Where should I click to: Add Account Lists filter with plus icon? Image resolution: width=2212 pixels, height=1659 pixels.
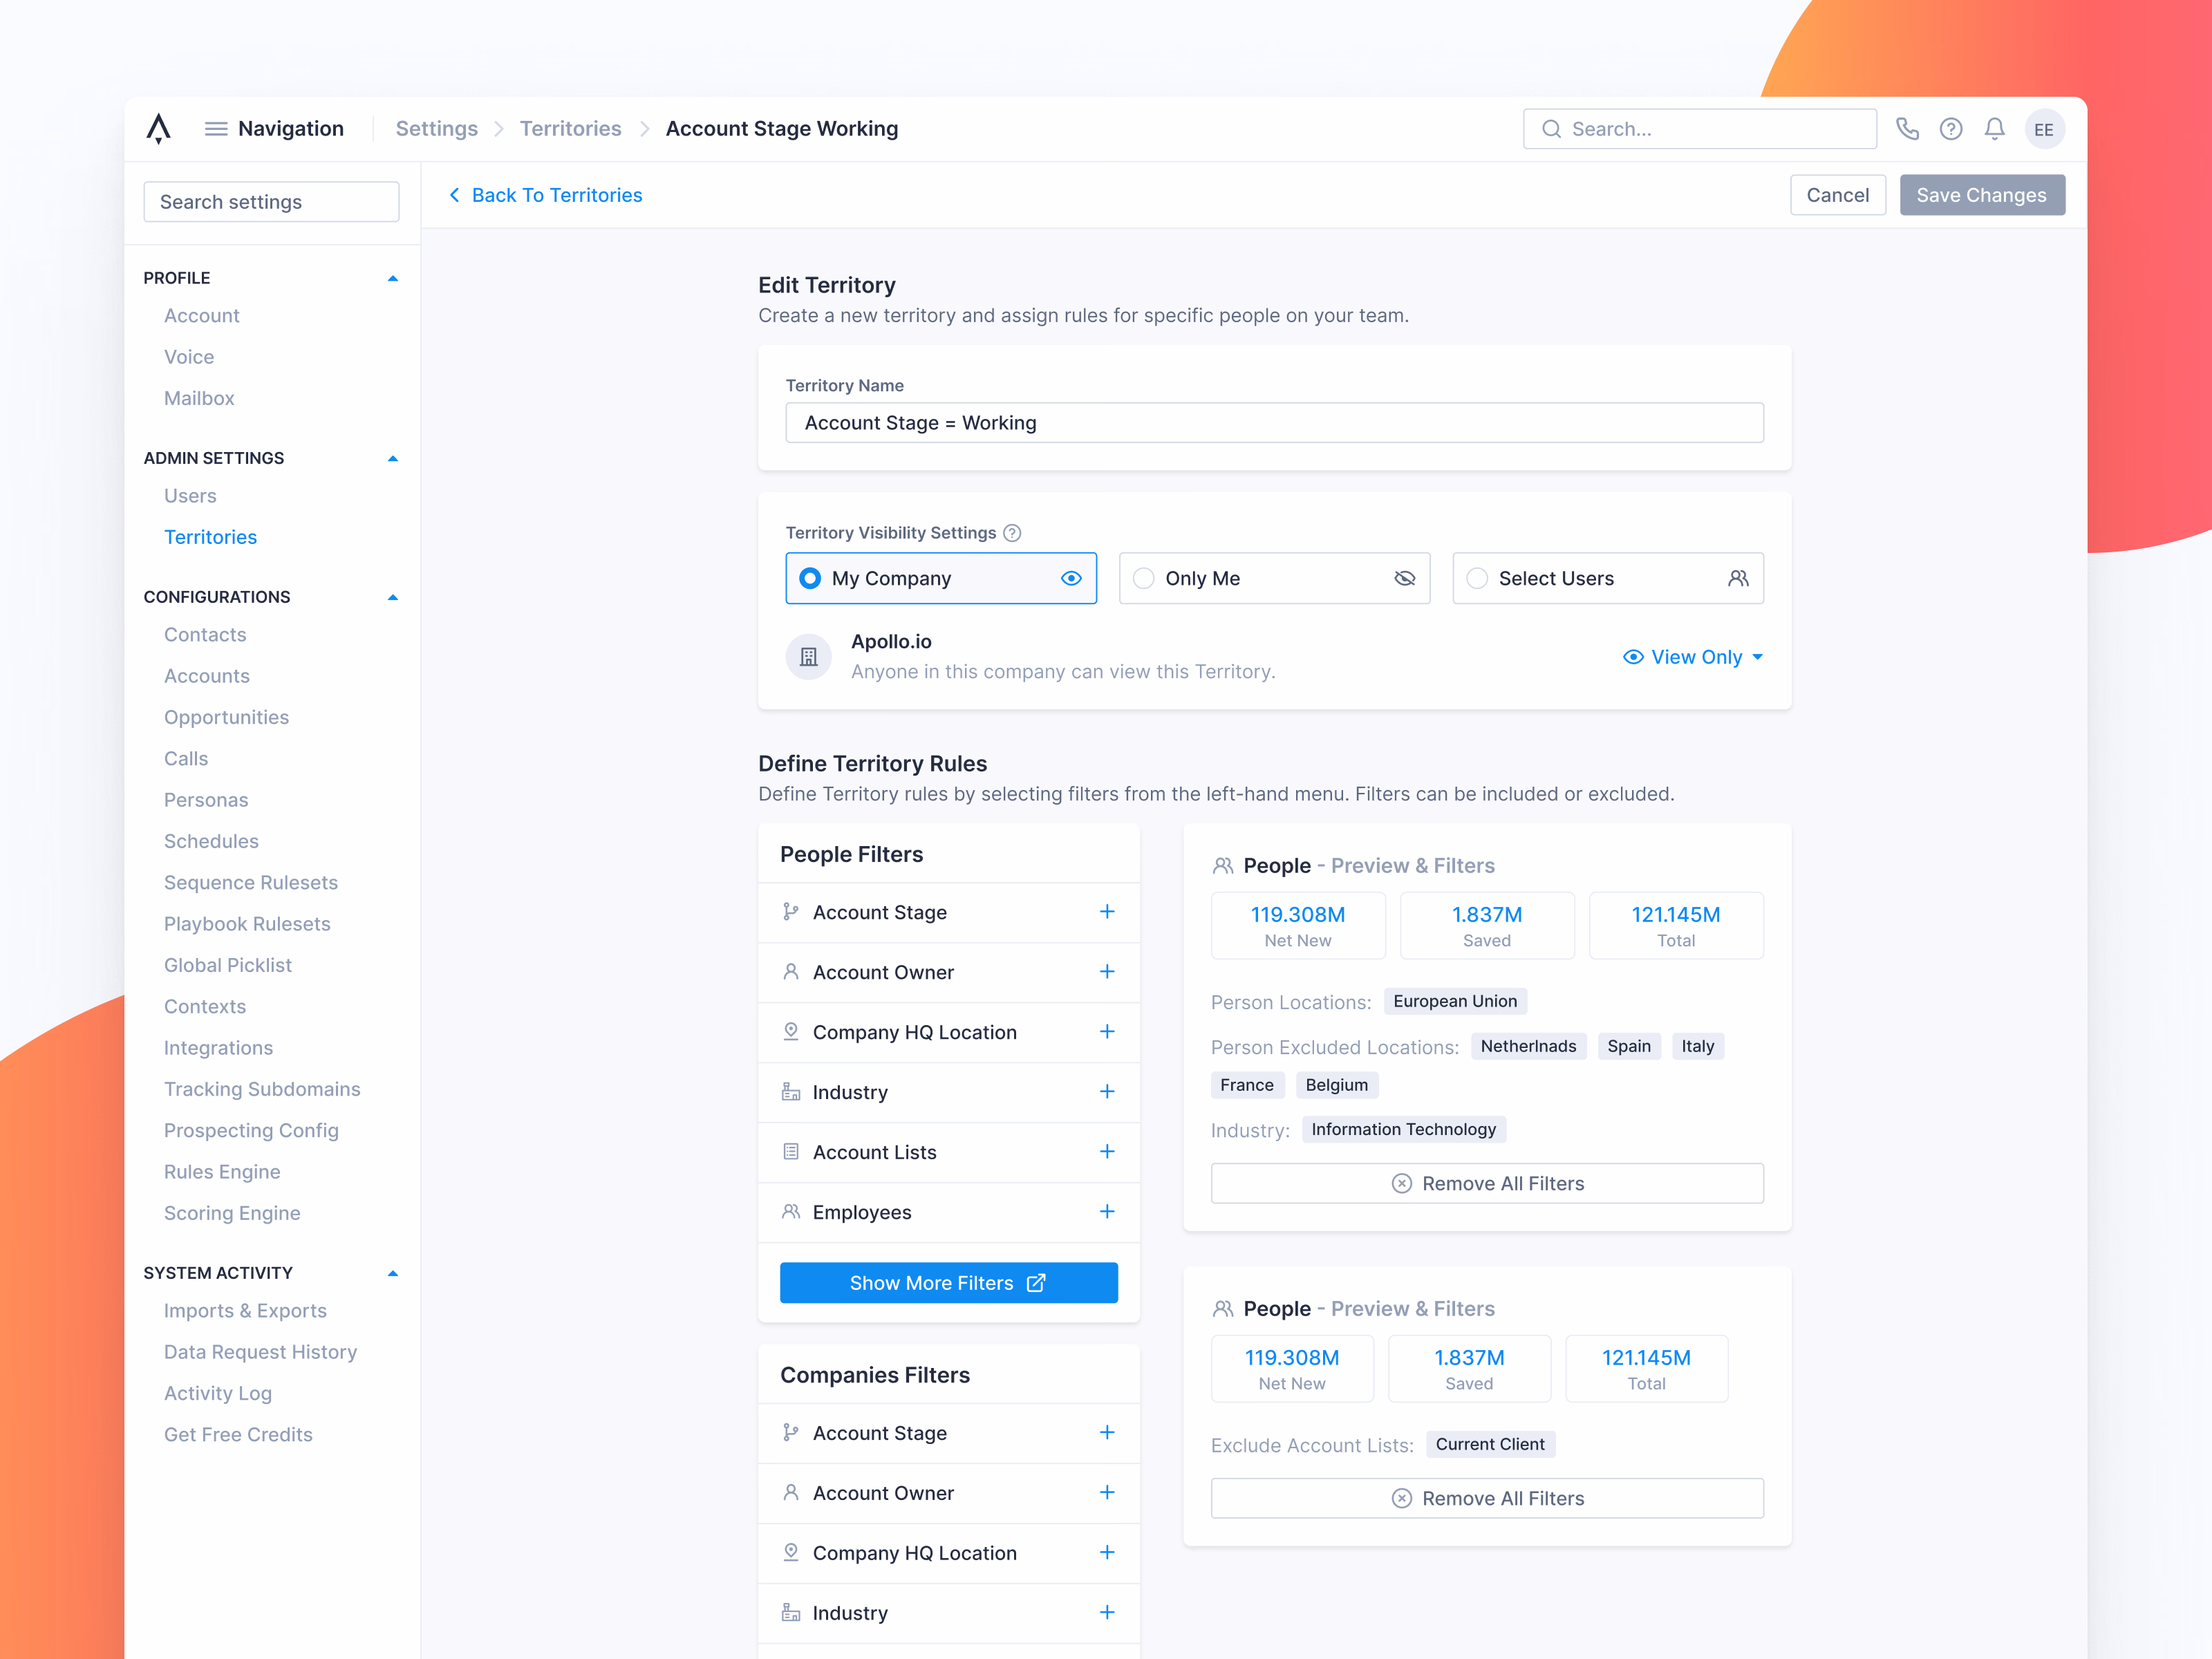[1107, 1151]
